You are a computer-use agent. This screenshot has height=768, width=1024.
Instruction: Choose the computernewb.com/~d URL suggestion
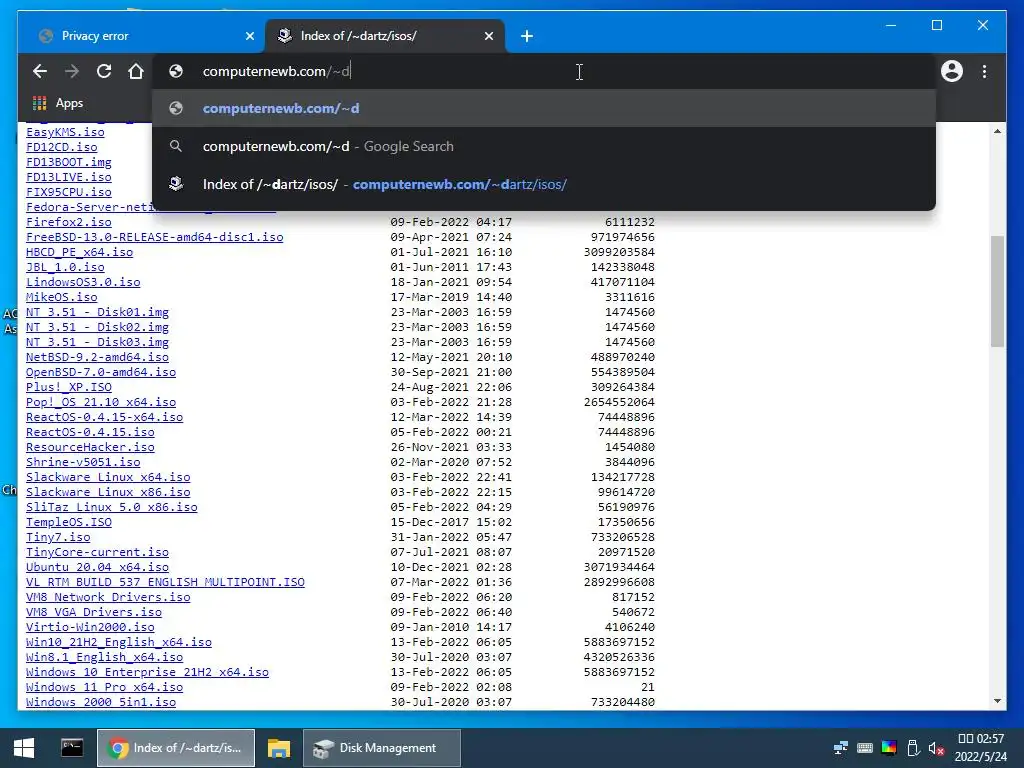[x=543, y=108]
